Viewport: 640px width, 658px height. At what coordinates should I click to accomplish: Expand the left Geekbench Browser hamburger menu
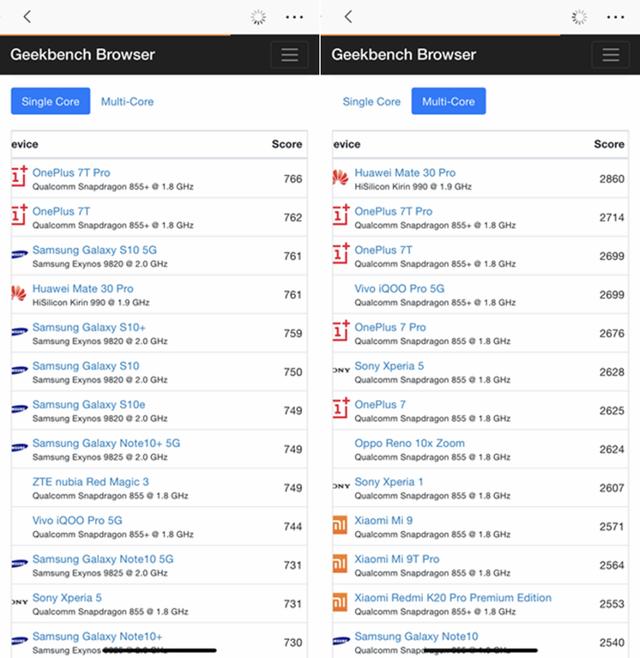[290, 55]
